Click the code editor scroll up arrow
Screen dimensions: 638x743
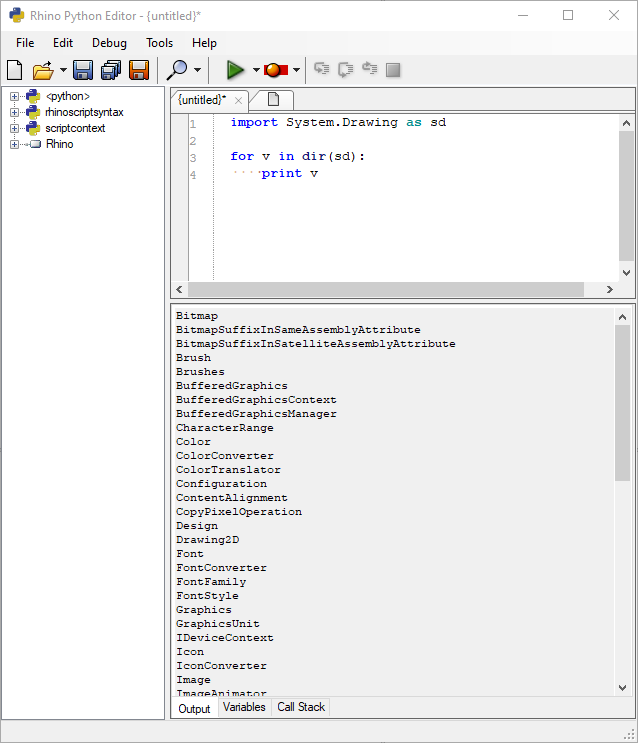click(x=626, y=123)
